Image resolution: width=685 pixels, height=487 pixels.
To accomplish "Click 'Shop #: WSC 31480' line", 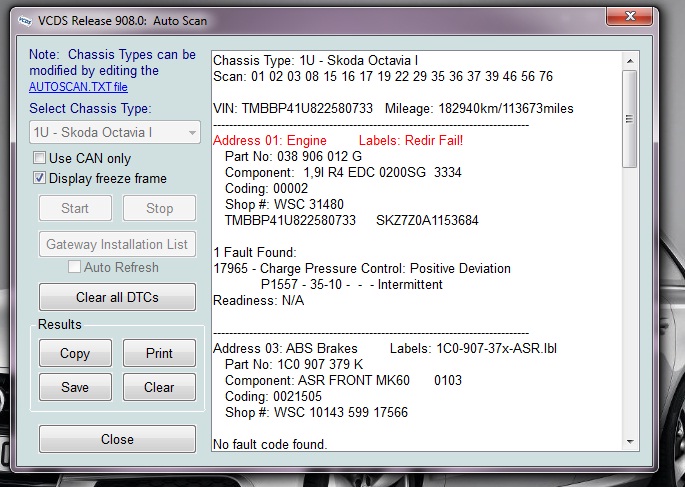I will click(x=284, y=204).
